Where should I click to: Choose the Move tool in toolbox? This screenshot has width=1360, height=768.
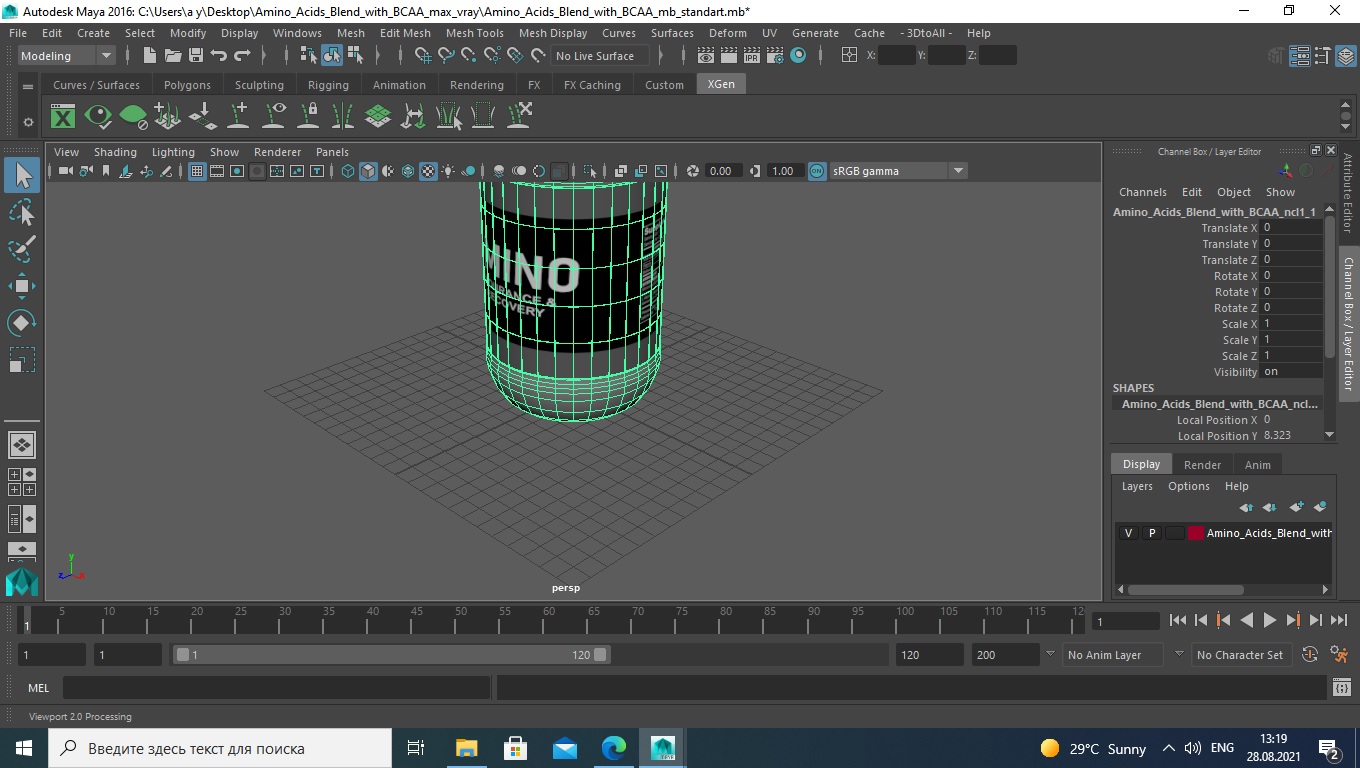pos(22,286)
